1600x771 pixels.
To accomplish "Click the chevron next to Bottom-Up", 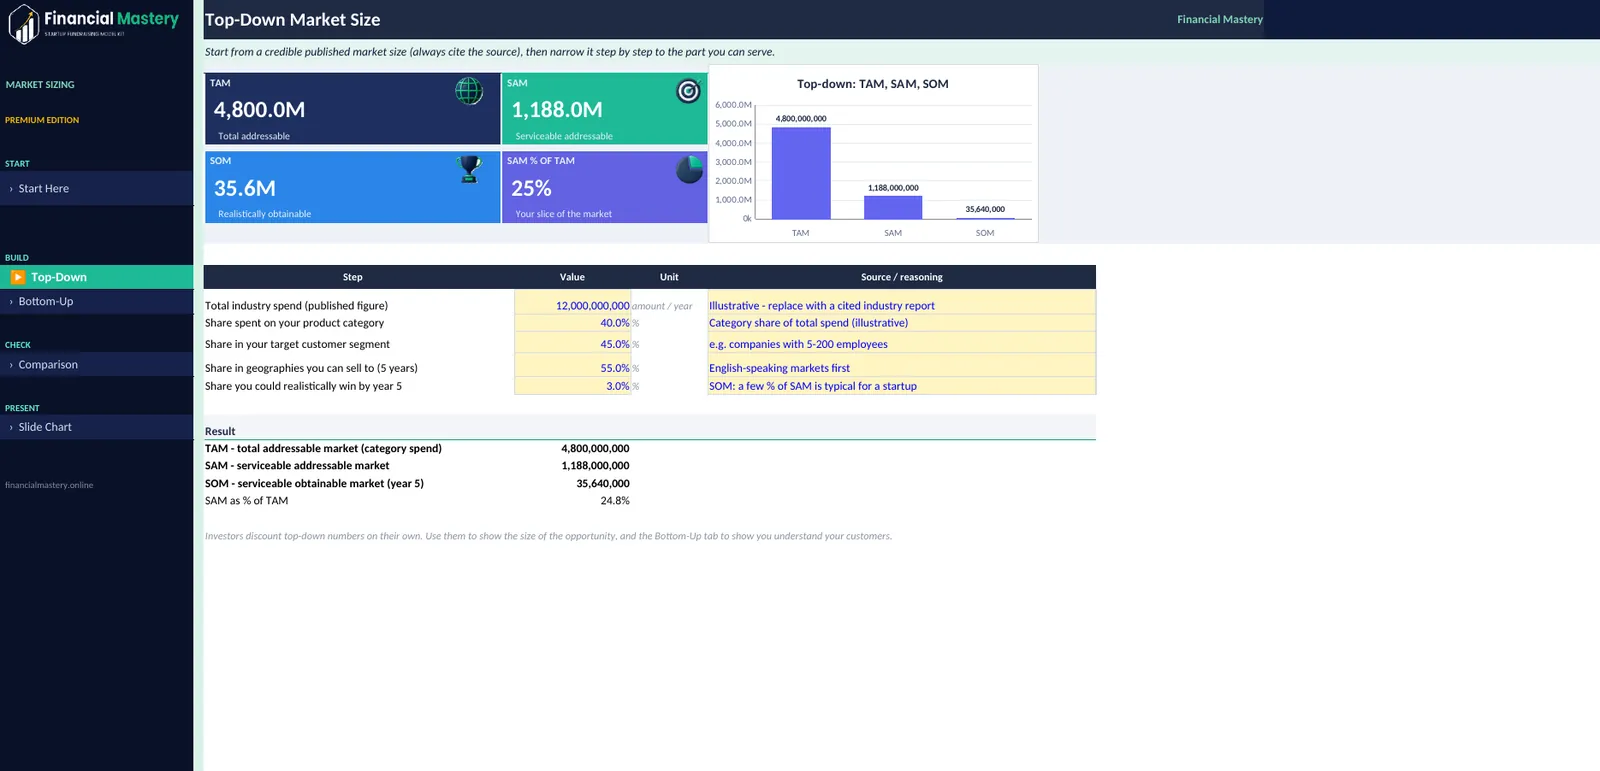I will pyautogui.click(x=11, y=302).
